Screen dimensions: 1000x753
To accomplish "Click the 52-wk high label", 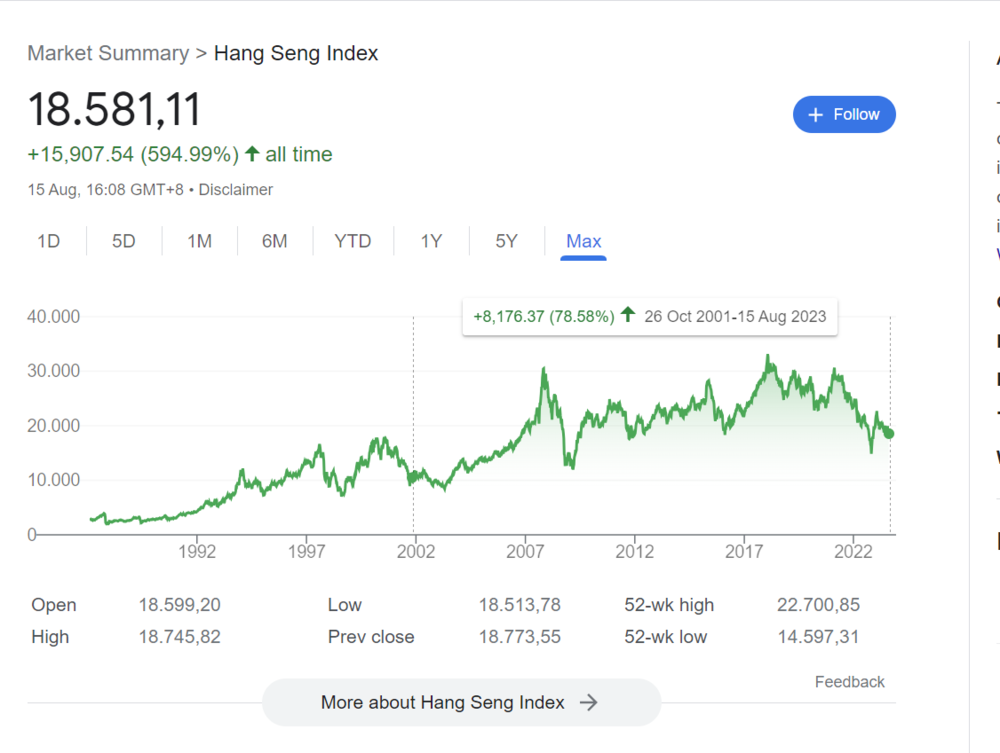I will pos(669,605).
